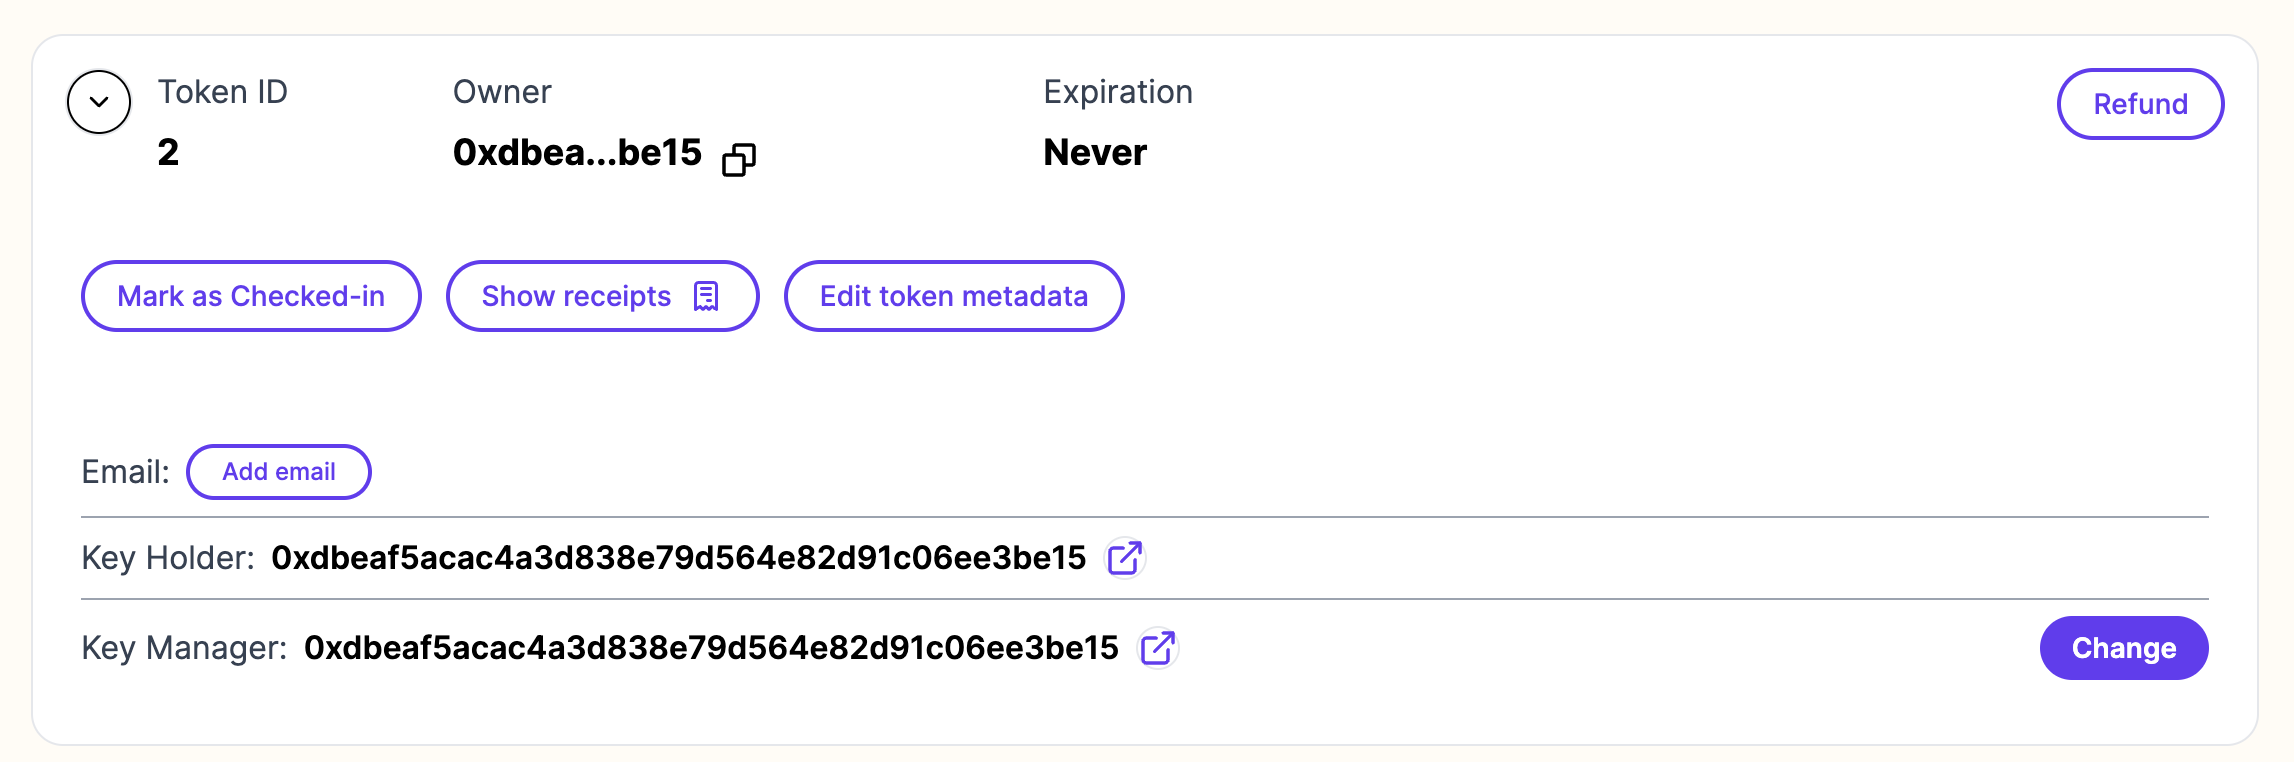Add an email for this key
Image resolution: width=2294 pixels, height=762 pixels.
pos(279,471)
